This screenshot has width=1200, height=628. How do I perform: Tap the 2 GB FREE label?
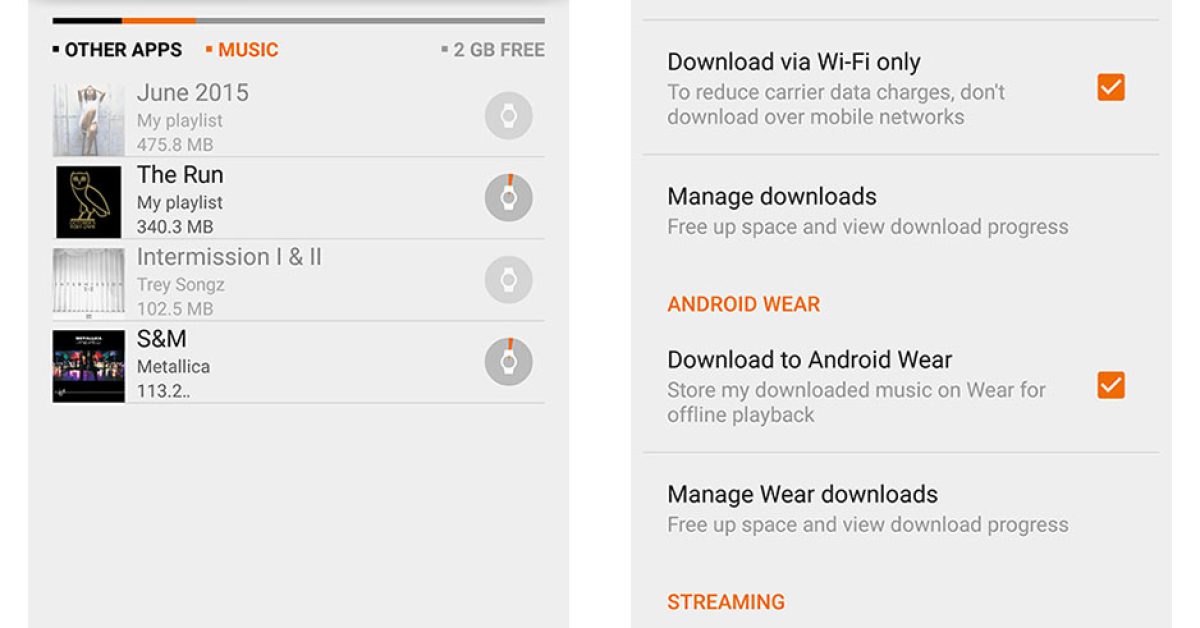pyautogui.click(x=498, y=50)
